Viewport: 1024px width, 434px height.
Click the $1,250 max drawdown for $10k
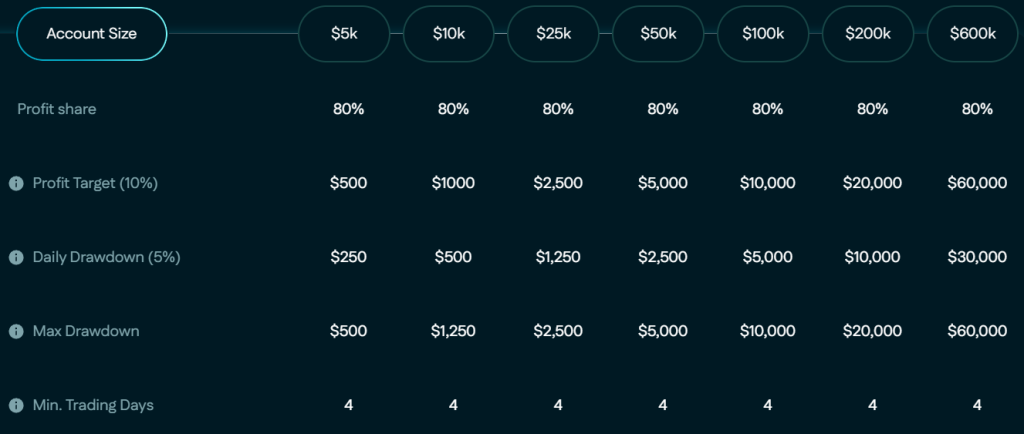[453, 332]
